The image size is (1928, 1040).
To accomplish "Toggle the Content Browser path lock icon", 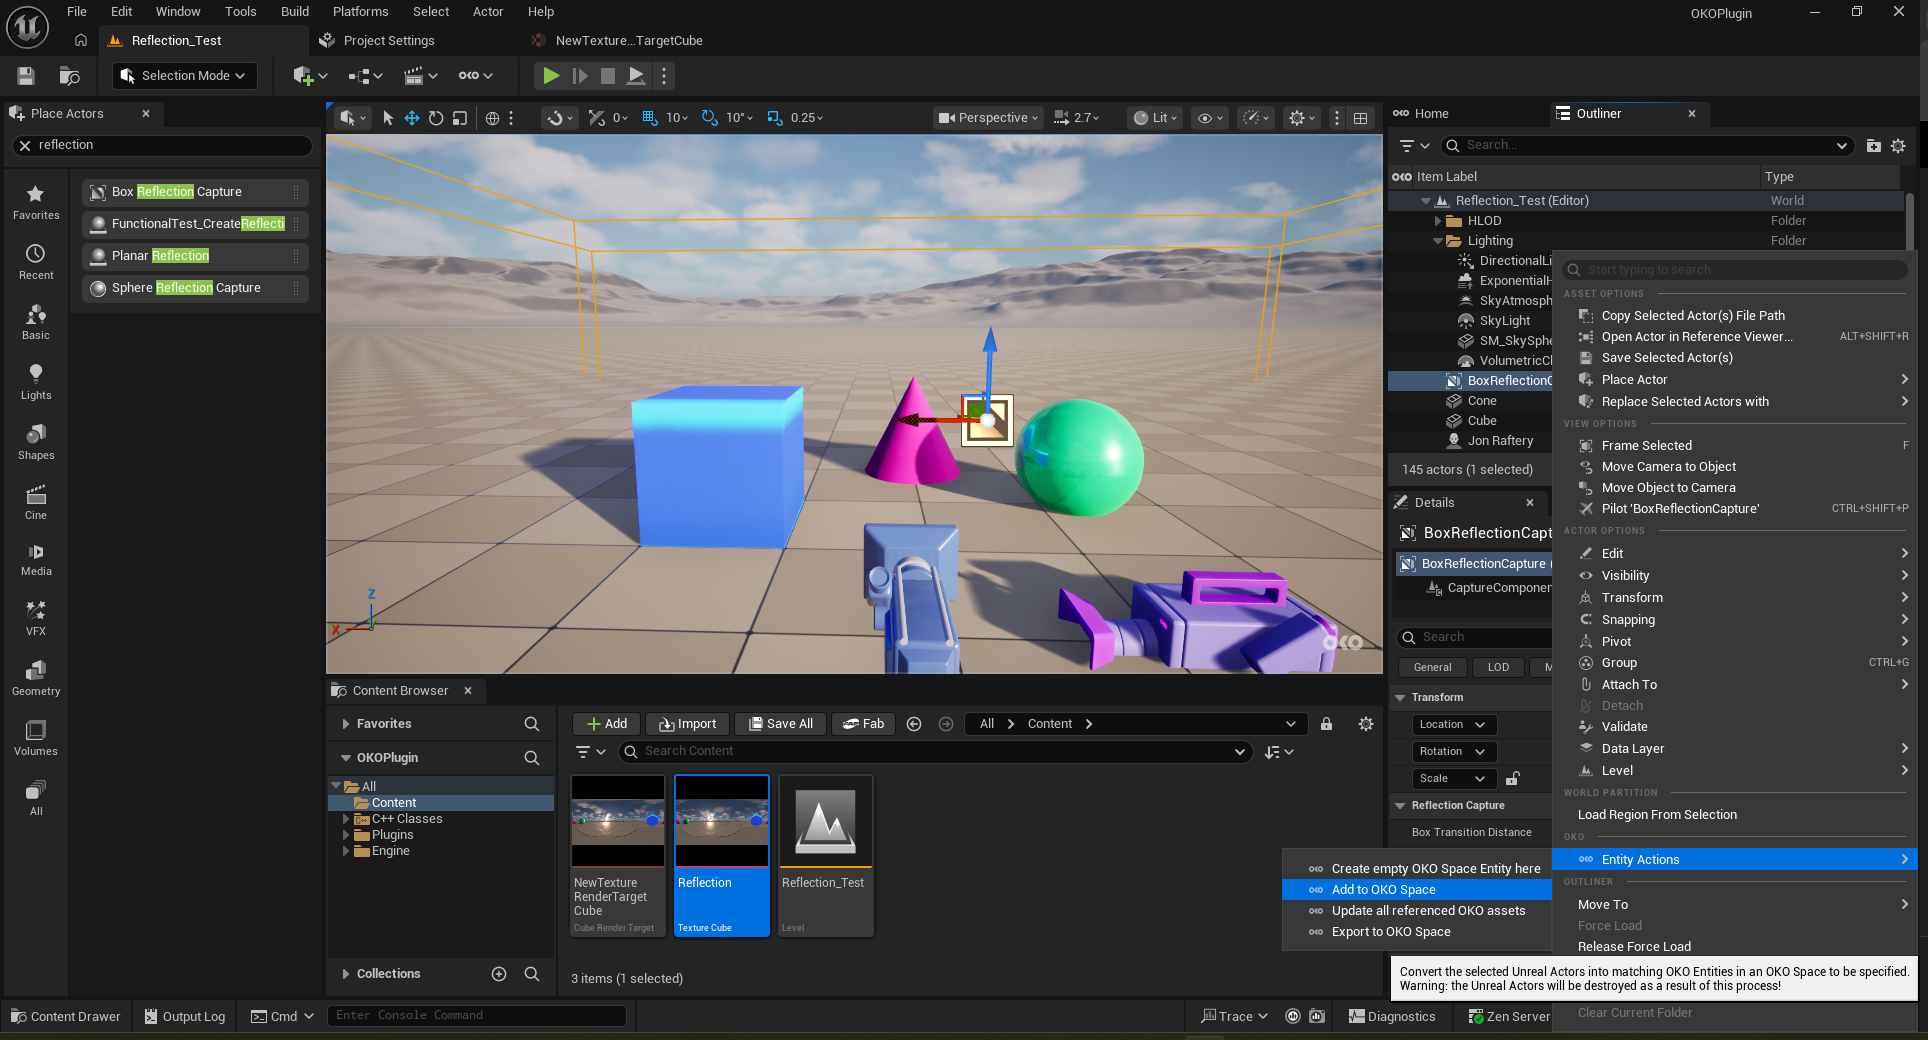I will point(1326,724).
